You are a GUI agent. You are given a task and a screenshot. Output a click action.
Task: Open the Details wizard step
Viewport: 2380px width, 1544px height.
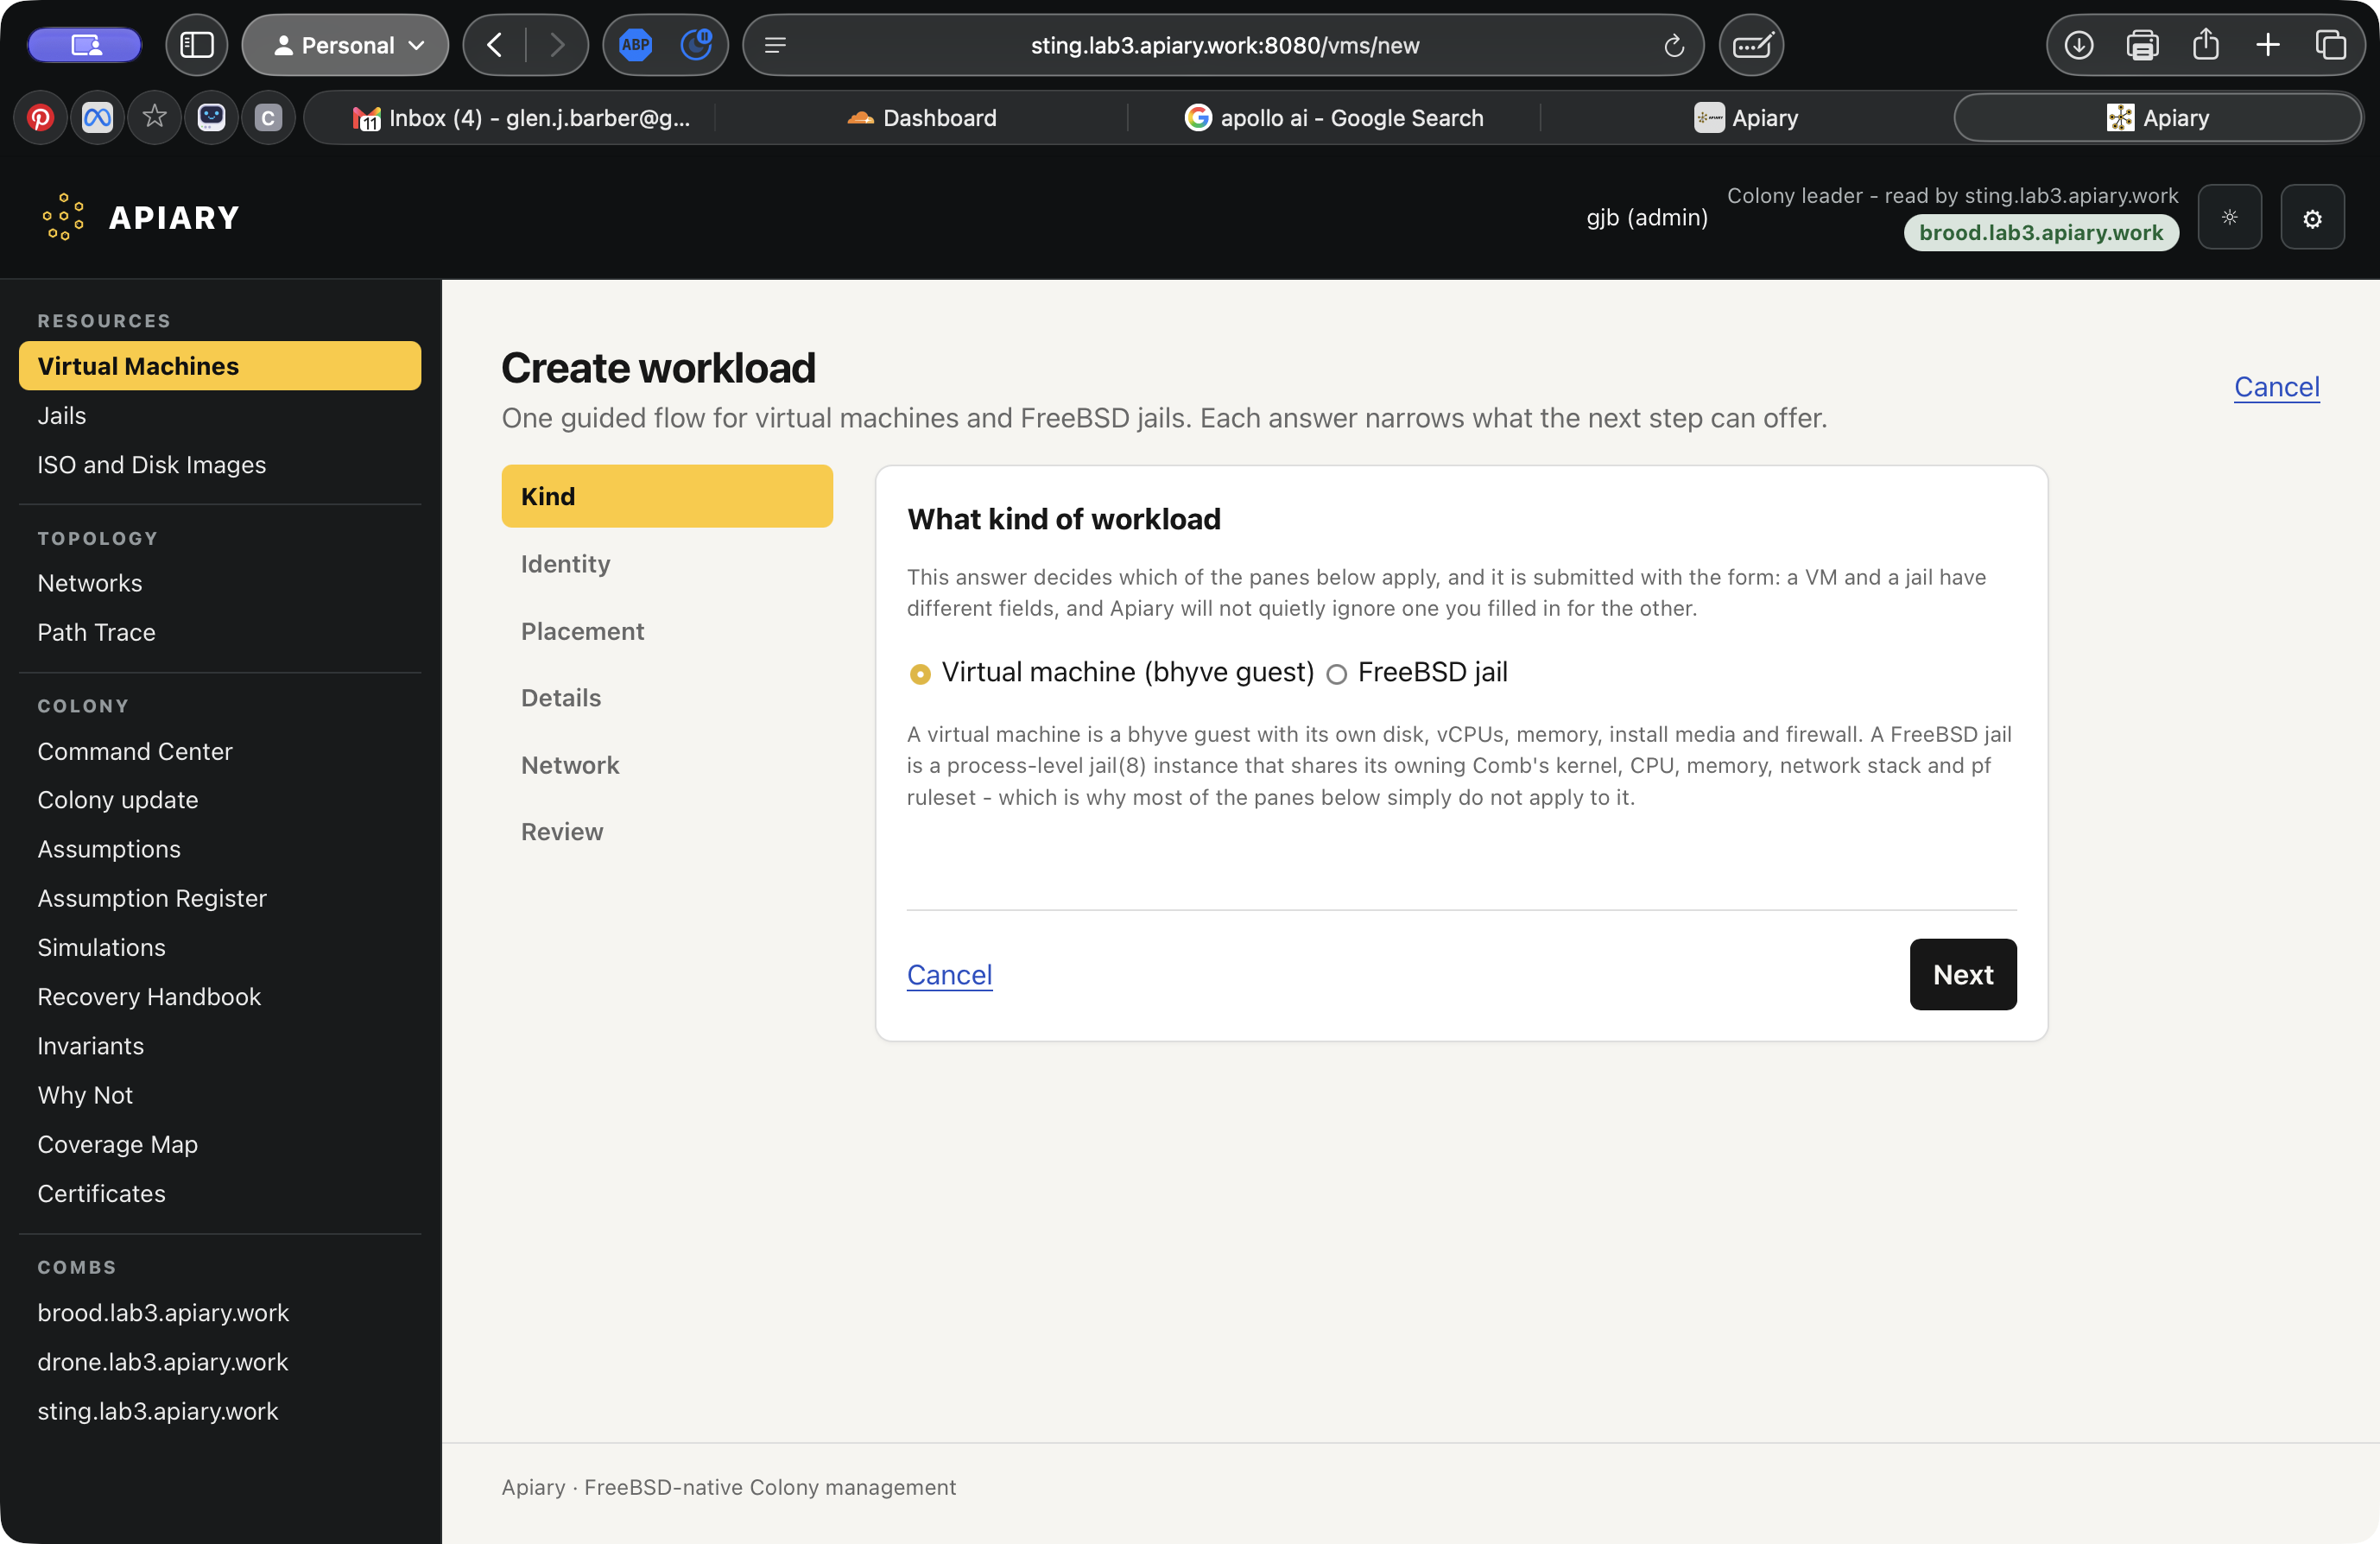[x=666, y=698]
